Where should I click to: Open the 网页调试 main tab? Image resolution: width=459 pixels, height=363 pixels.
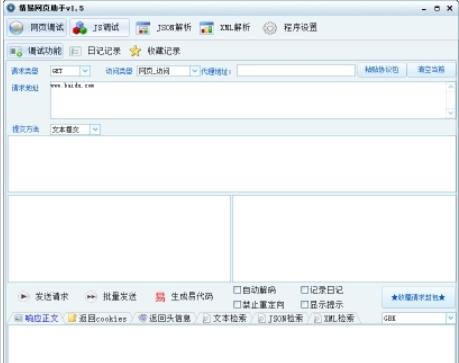37,27
